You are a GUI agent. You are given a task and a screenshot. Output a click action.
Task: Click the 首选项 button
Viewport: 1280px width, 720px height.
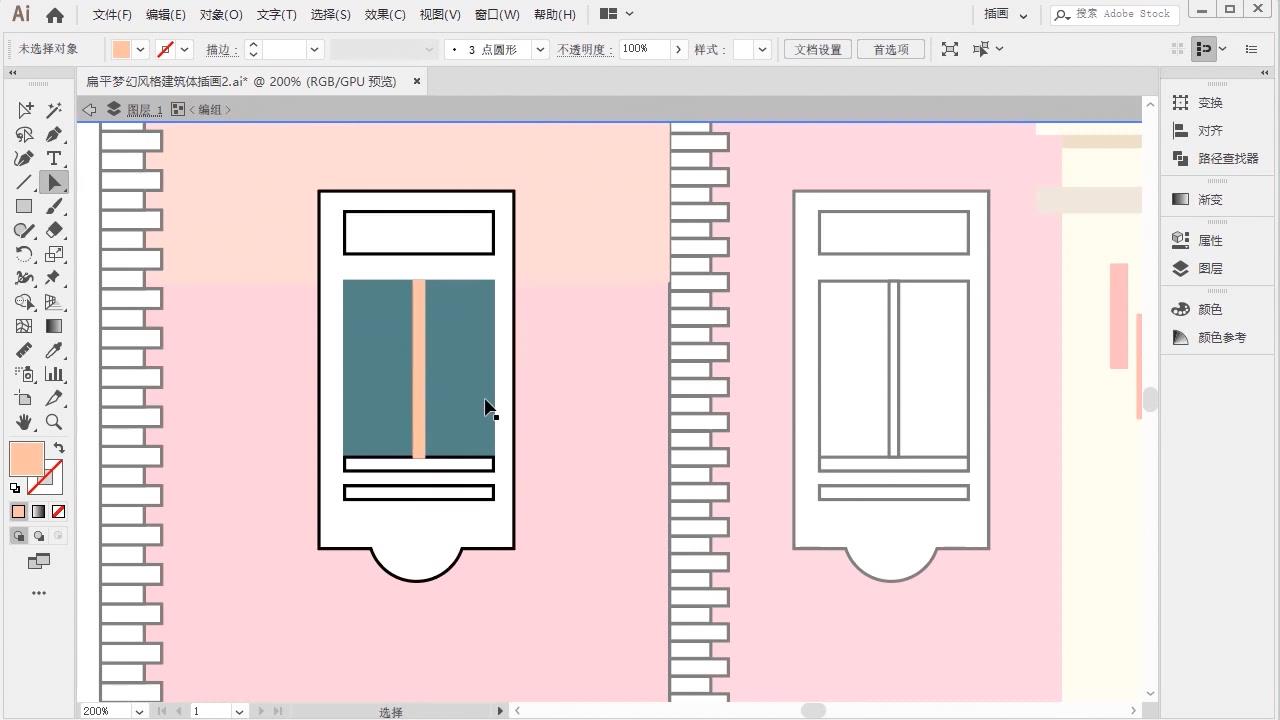tap(891, 49)
